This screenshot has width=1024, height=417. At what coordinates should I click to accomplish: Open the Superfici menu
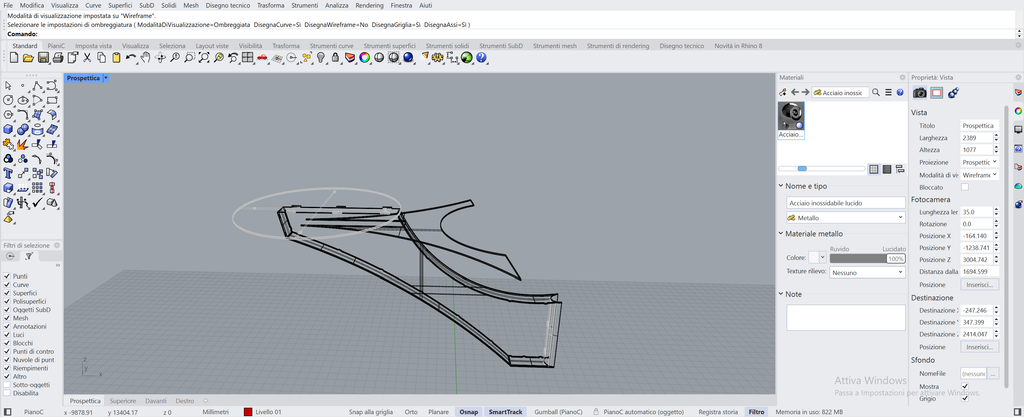(120, 5)
